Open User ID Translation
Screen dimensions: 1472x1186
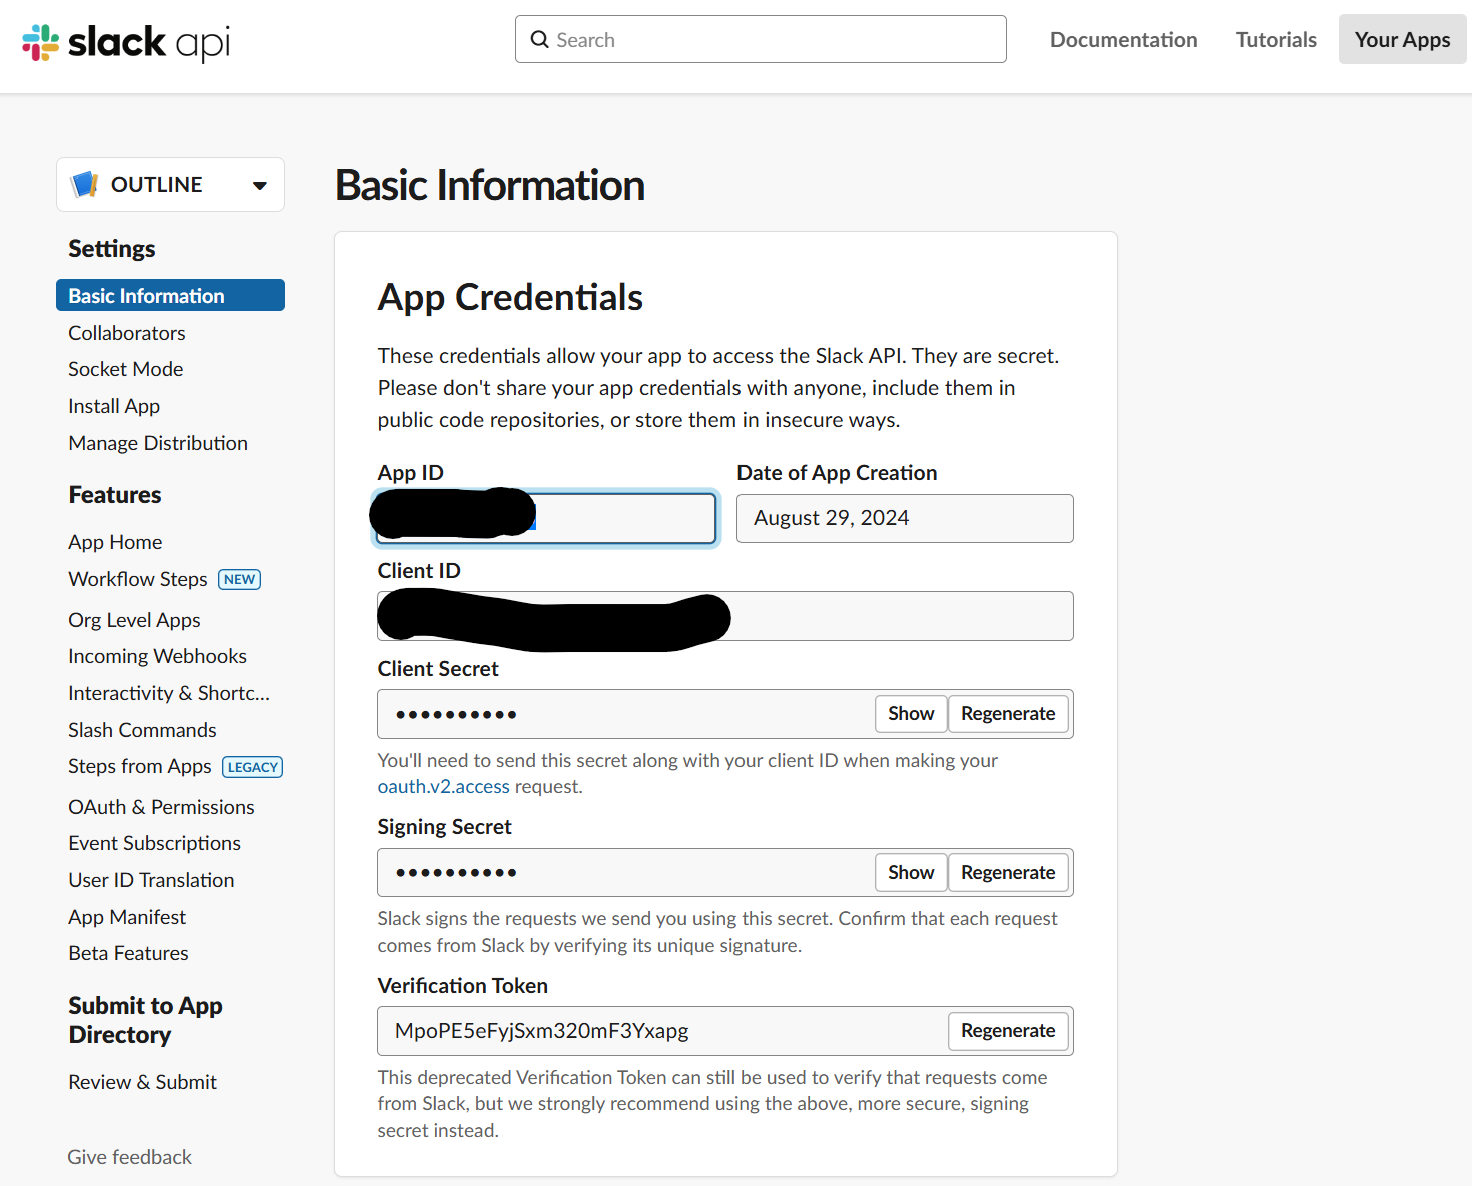point(151,880)
